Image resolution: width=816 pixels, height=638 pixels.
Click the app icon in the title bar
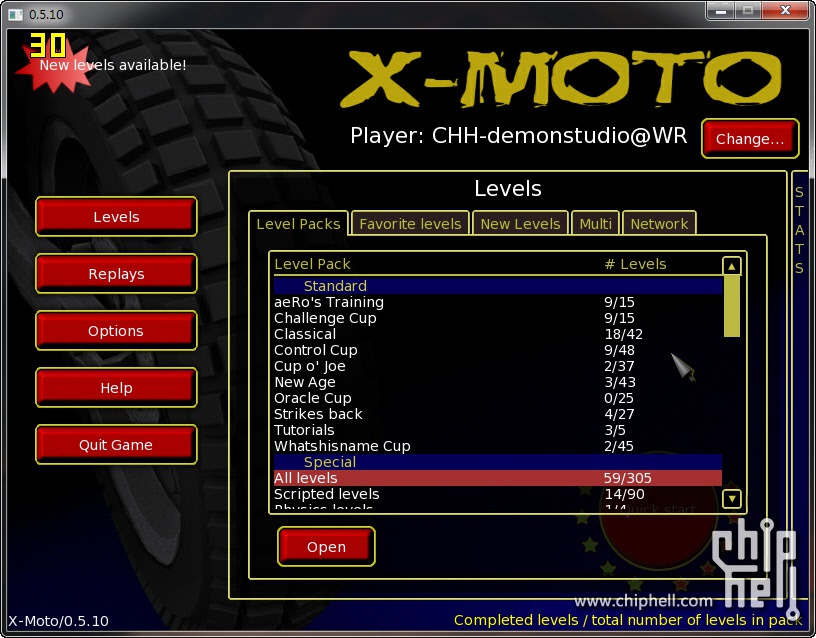coord(16,14)
